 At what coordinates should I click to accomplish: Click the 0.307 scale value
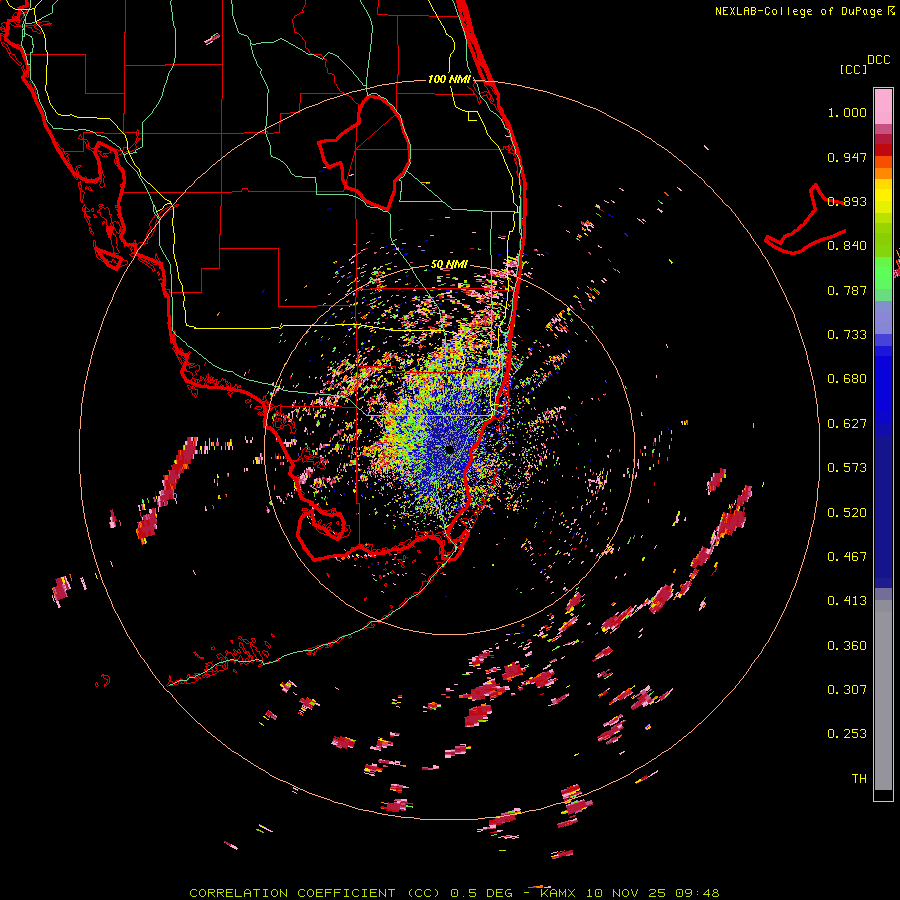coord(847,690)
